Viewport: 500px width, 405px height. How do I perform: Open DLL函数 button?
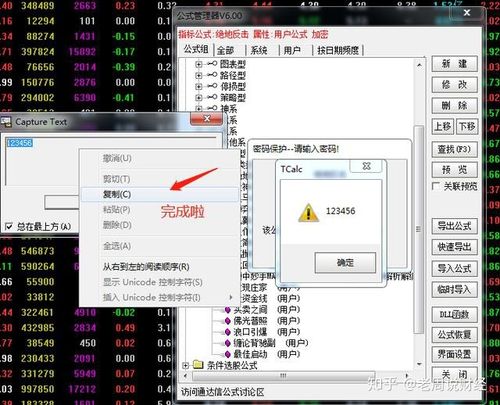[x=454, y=314]
